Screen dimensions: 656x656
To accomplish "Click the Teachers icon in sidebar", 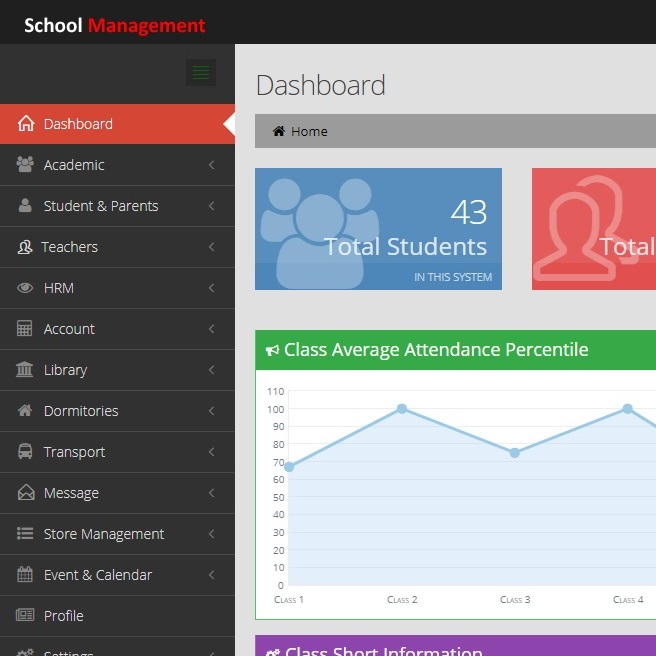I will point(25,247).
